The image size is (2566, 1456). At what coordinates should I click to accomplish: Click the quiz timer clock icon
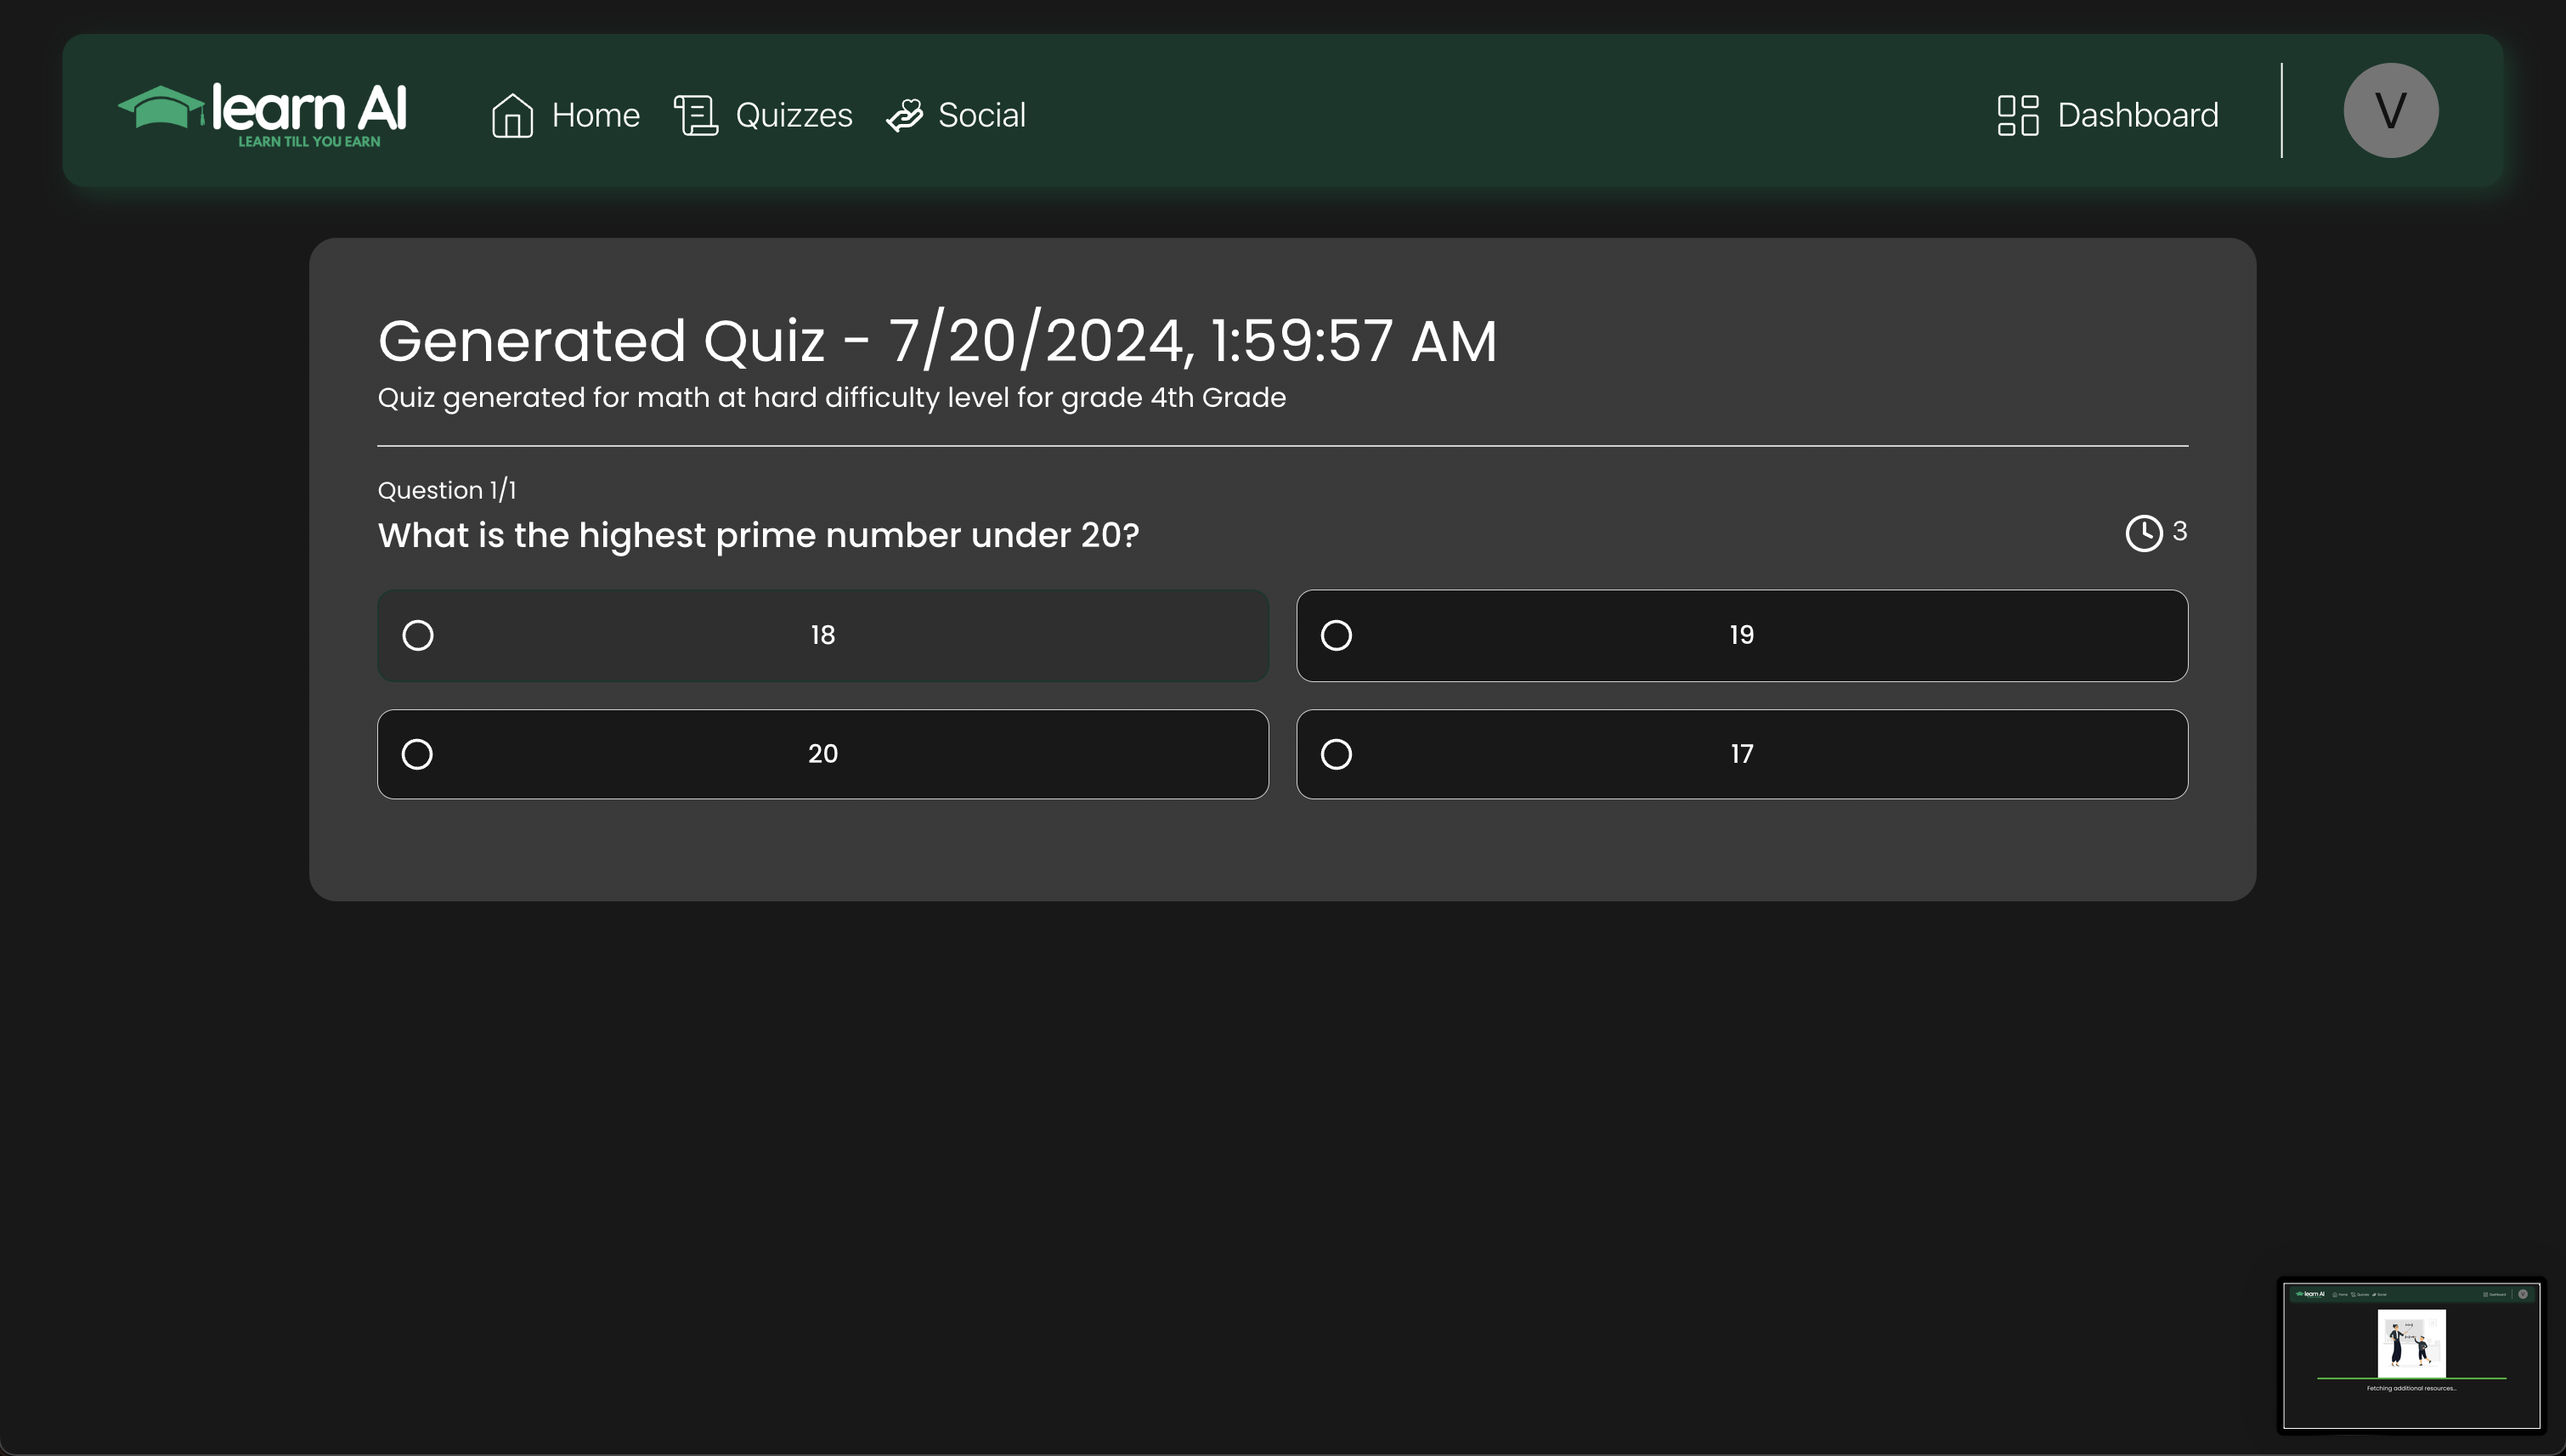pos(2143,533)
